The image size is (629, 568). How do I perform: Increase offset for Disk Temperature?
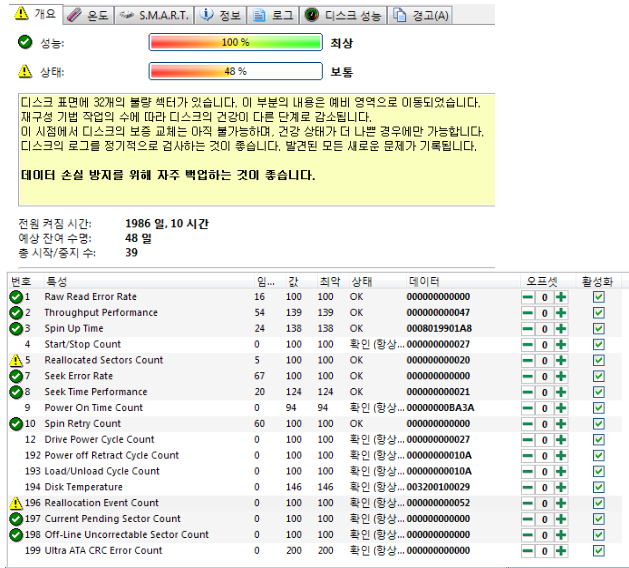[561, 487]
